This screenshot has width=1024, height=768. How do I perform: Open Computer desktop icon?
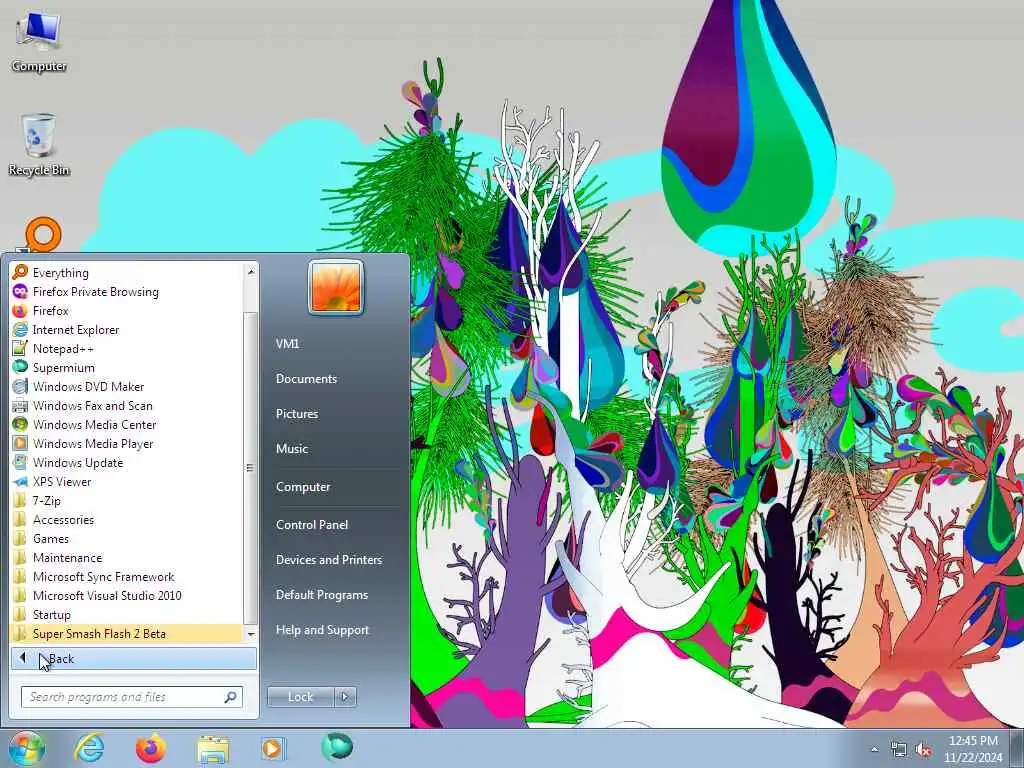39,40
